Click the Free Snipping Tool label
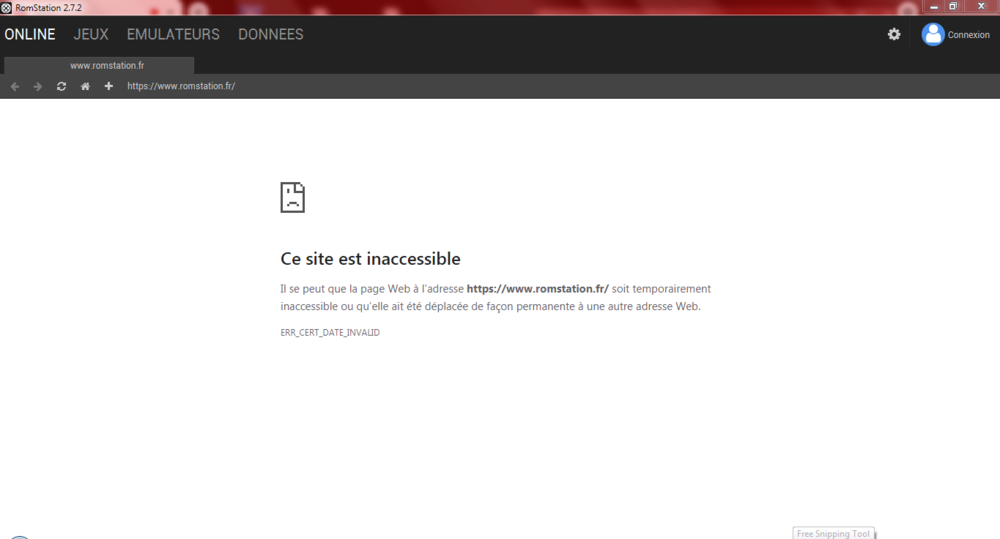This screenshot has height=539, width=1000. click(x=833, y=533)
